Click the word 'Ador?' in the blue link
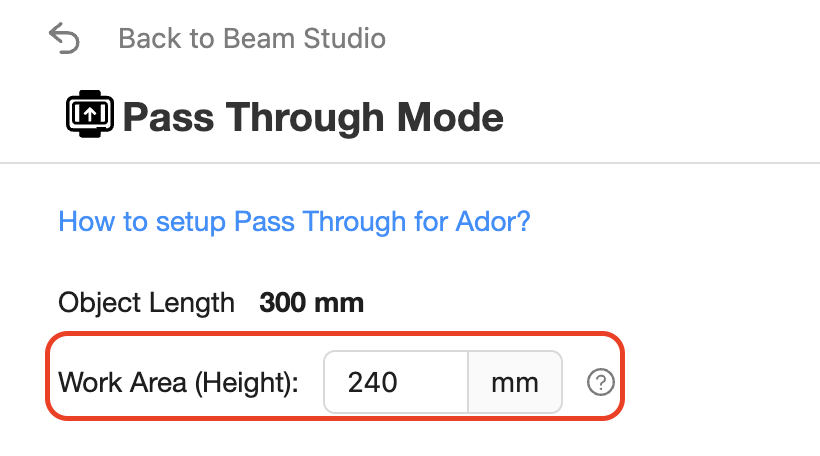The image size is (820, 456). click(493, 221)
